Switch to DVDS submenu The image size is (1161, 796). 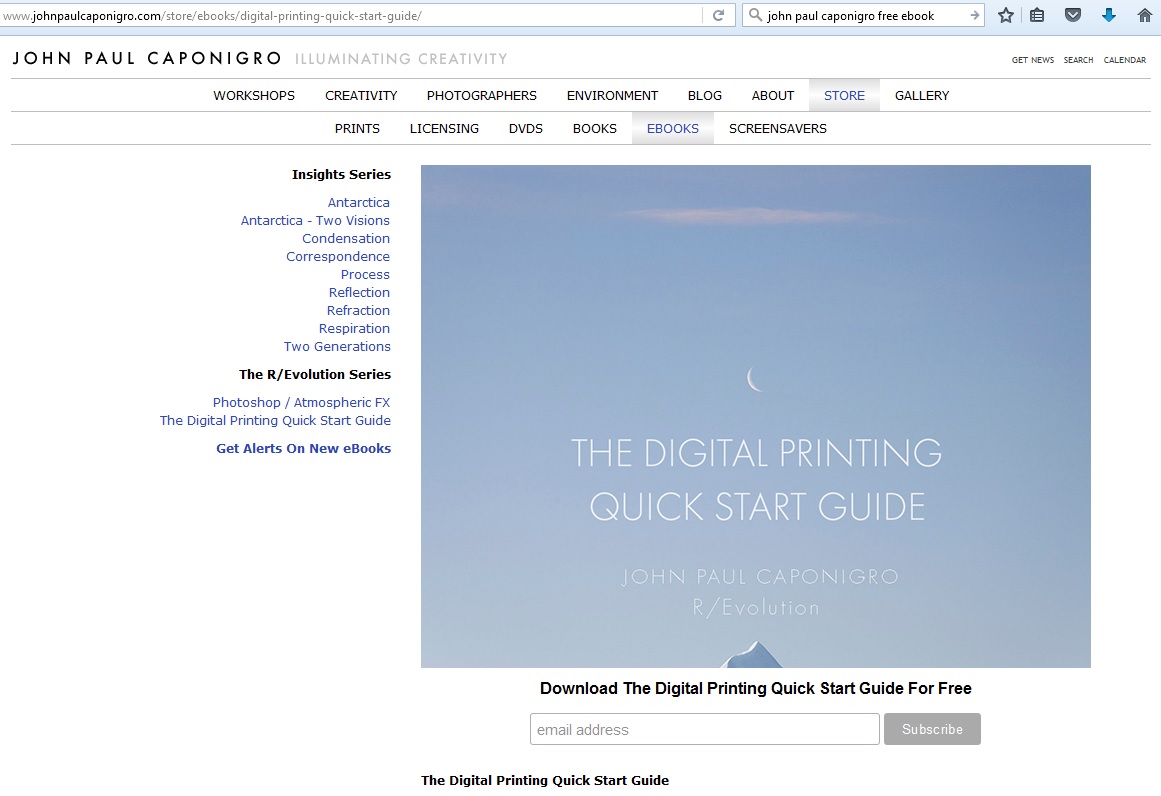tap(526, 128)
